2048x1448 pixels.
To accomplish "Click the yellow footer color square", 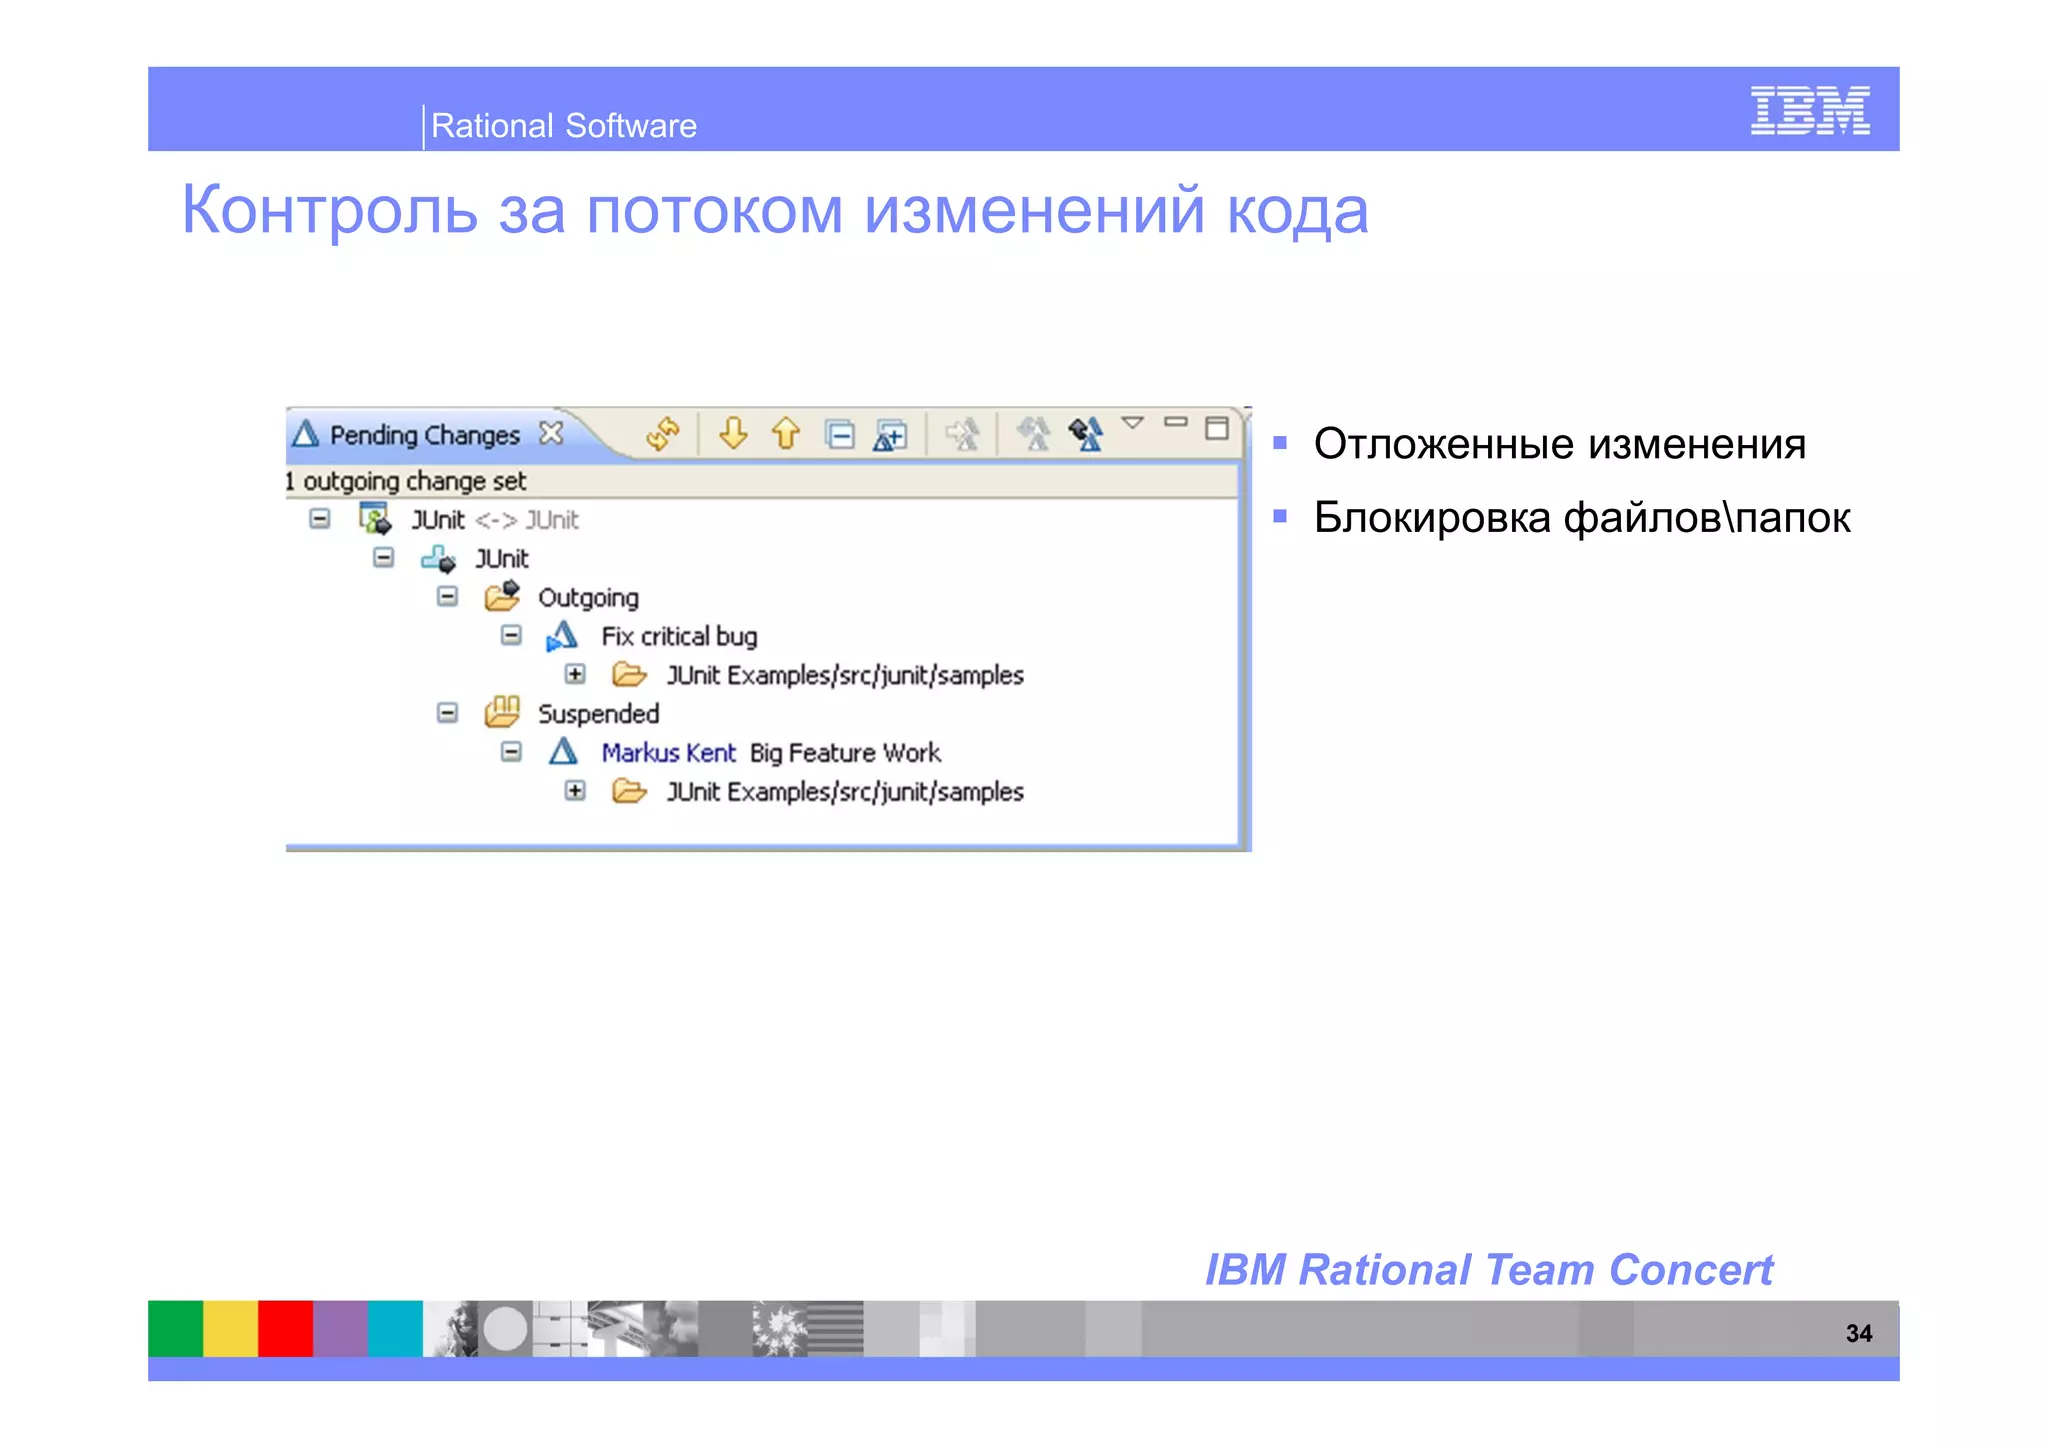I will (x=231, y=1328).
